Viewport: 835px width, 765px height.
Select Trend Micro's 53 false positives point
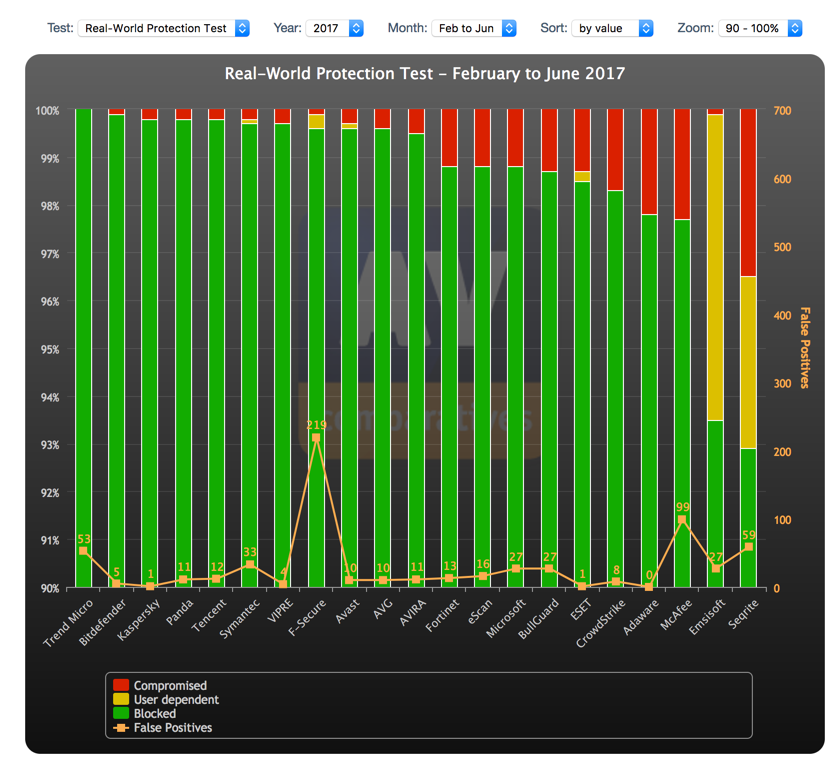click(x=83, y=551)
